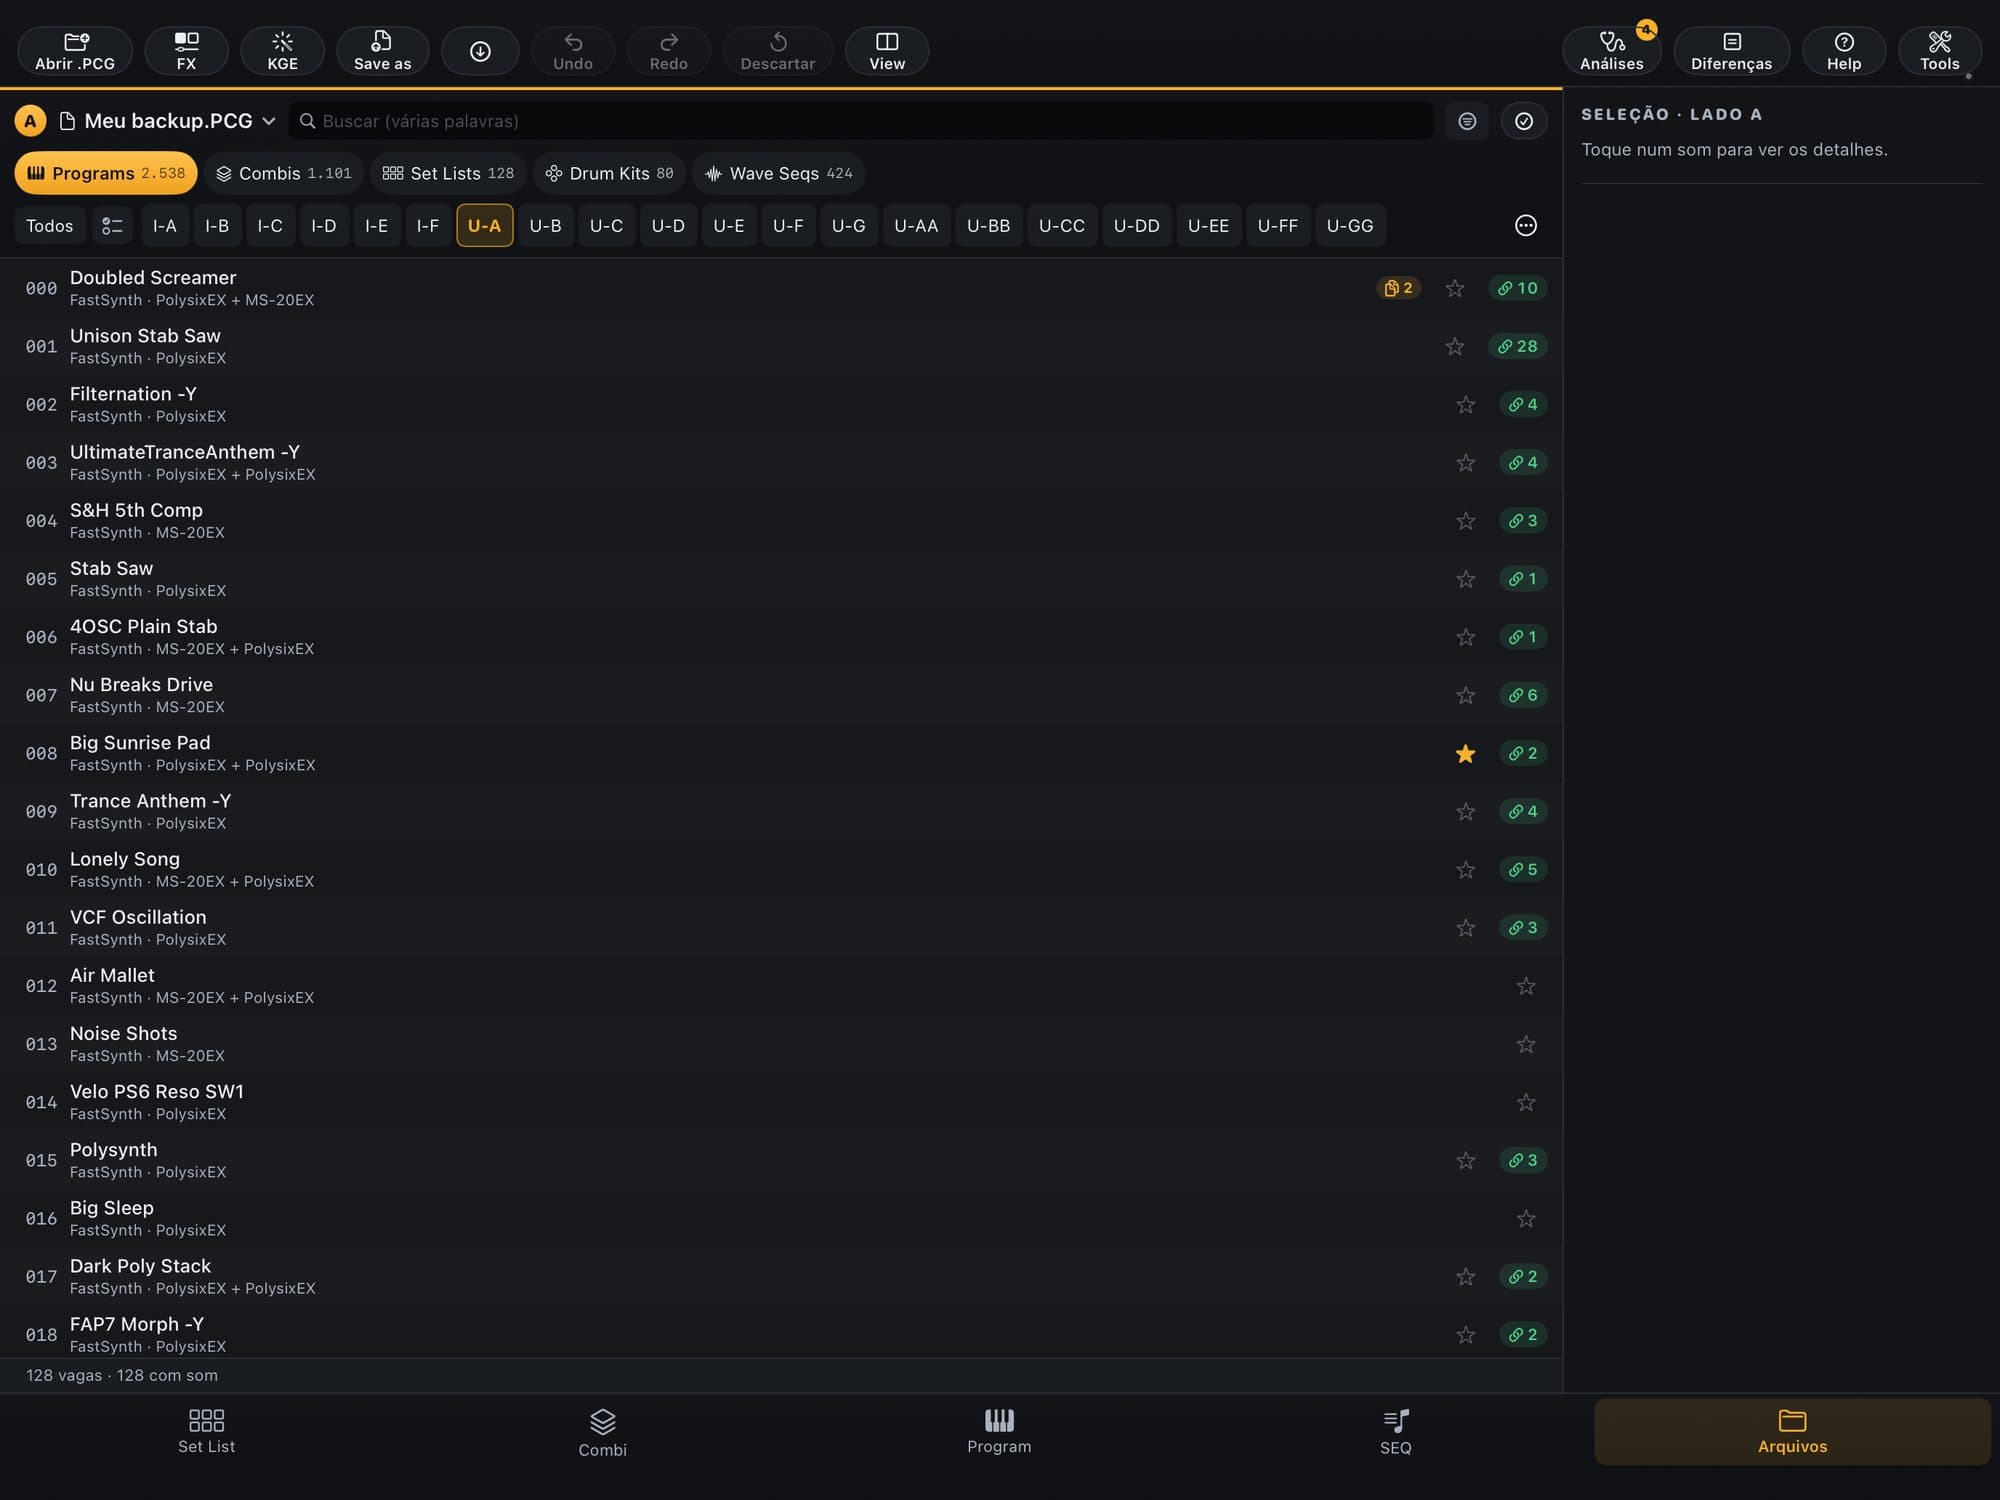Unfavorite Big Sunrise Pad star
The width and height of the screenshot is (2000, 1500).
1465,753
